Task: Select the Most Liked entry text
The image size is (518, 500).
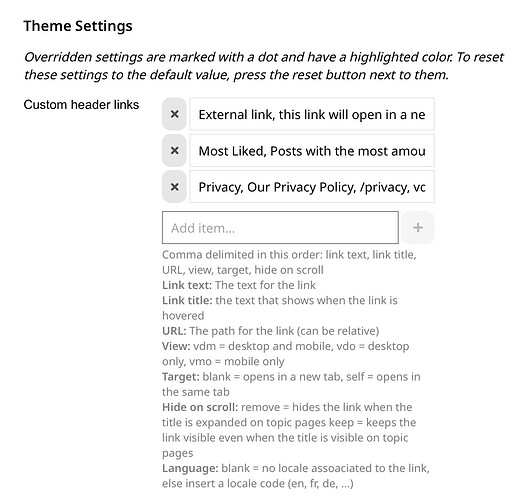Action: click(x=312, y=151)
